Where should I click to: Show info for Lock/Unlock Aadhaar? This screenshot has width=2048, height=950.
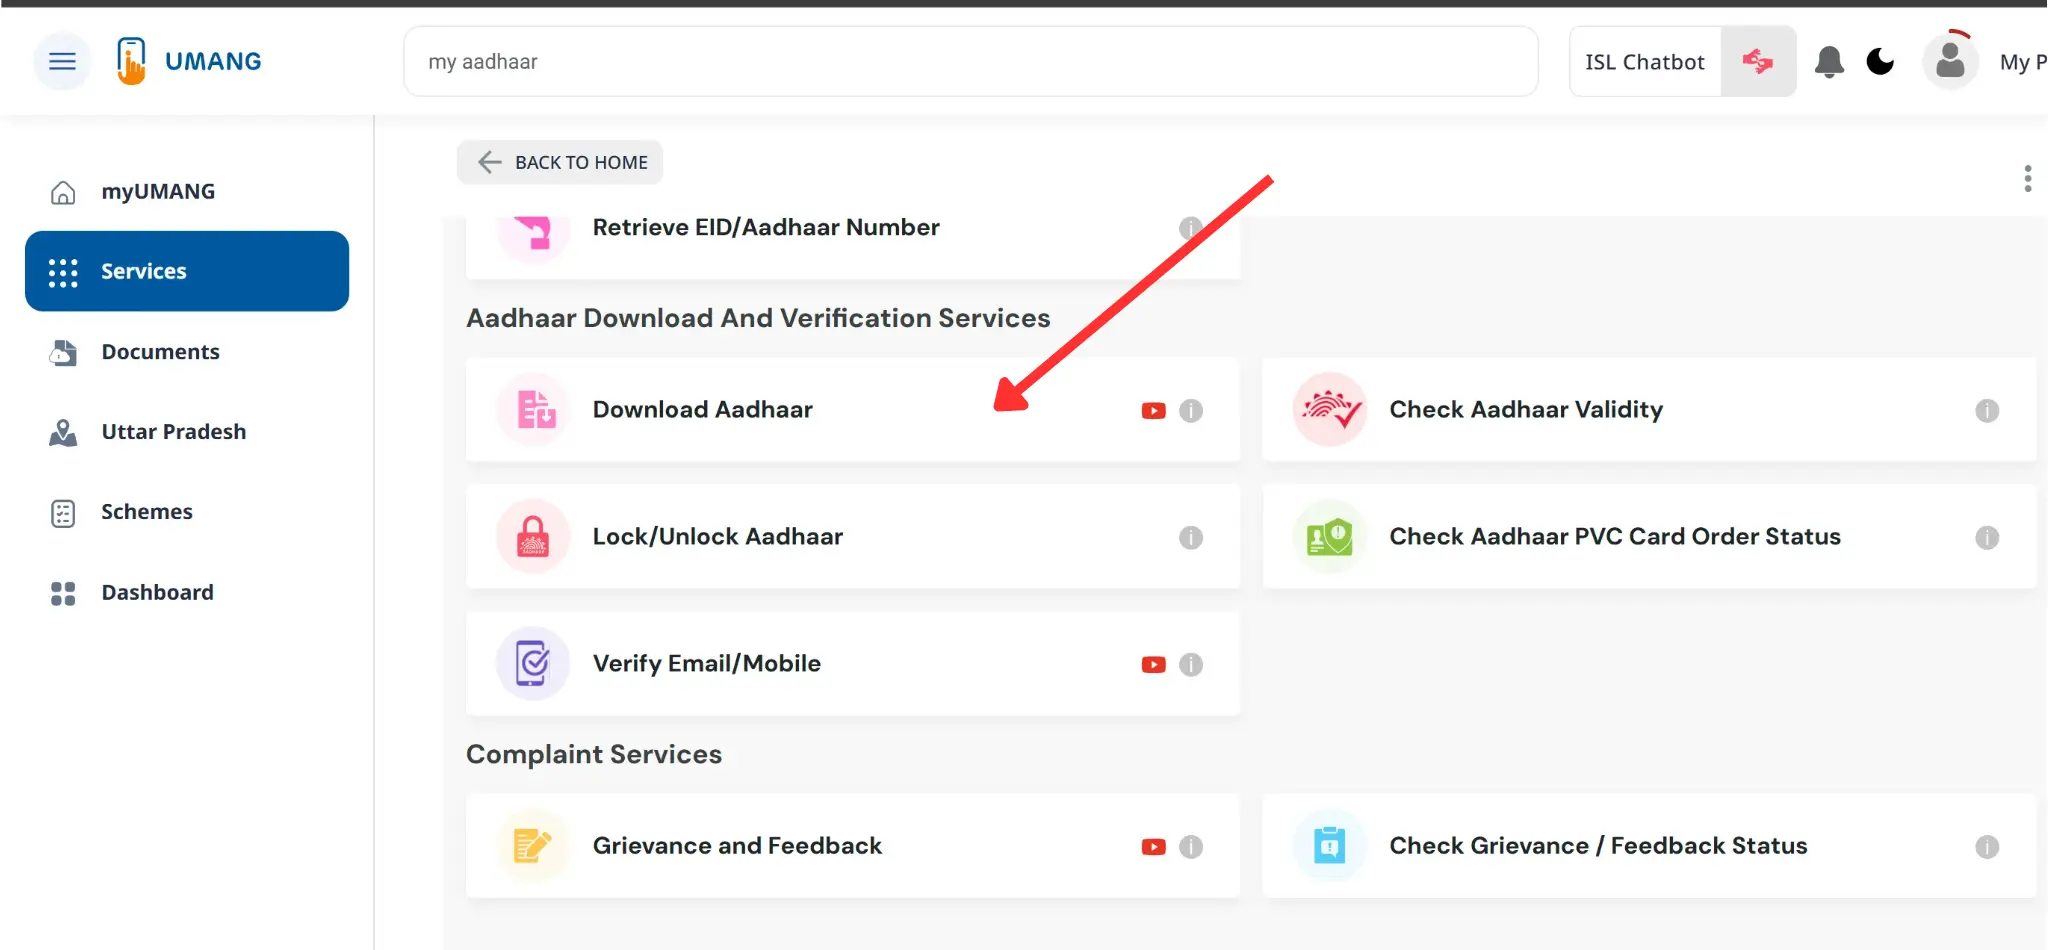point(1190,538)
